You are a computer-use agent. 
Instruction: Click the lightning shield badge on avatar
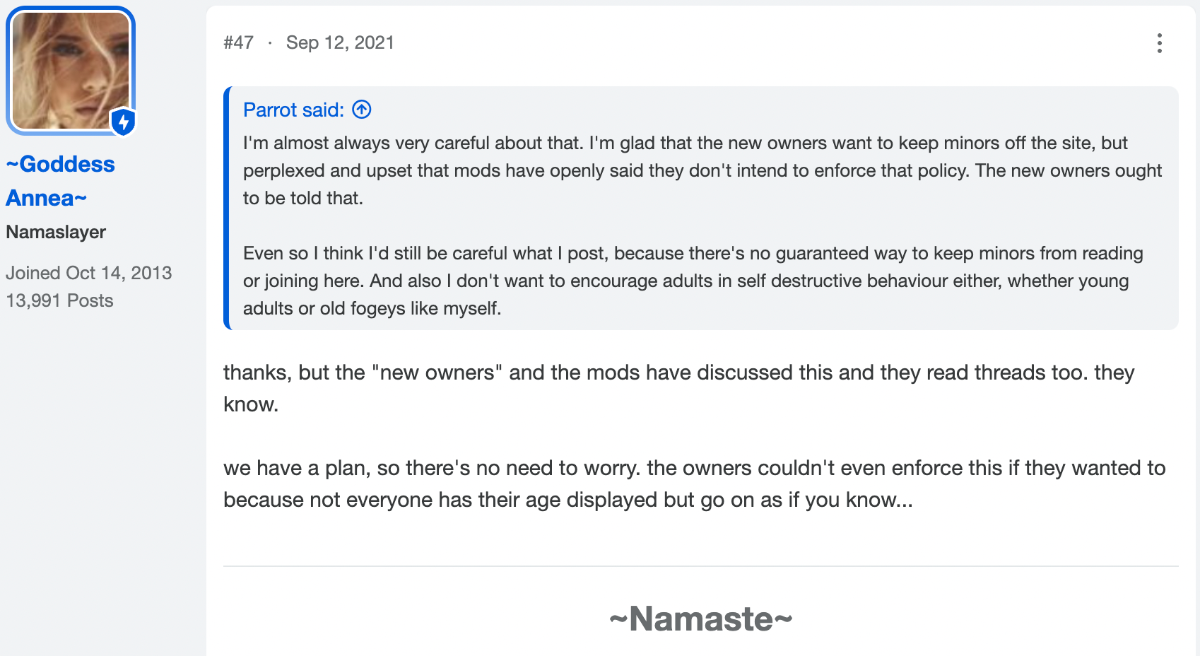[x=123, y=122]
